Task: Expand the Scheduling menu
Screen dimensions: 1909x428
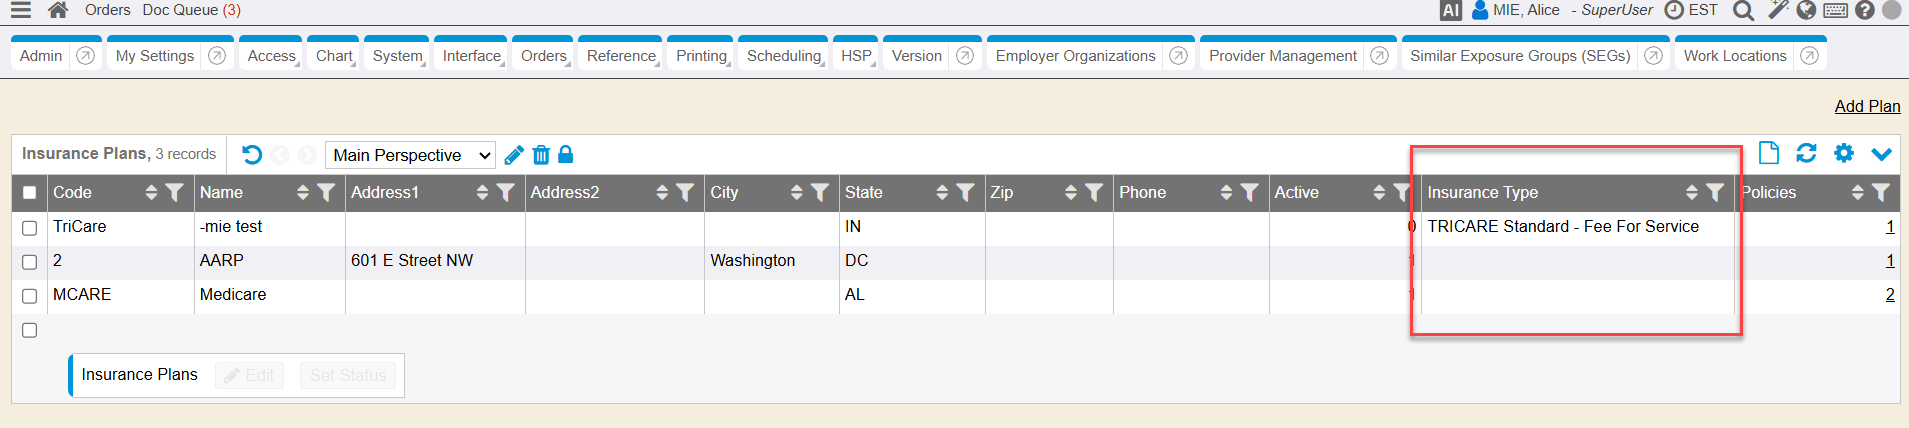Action: 784,56
